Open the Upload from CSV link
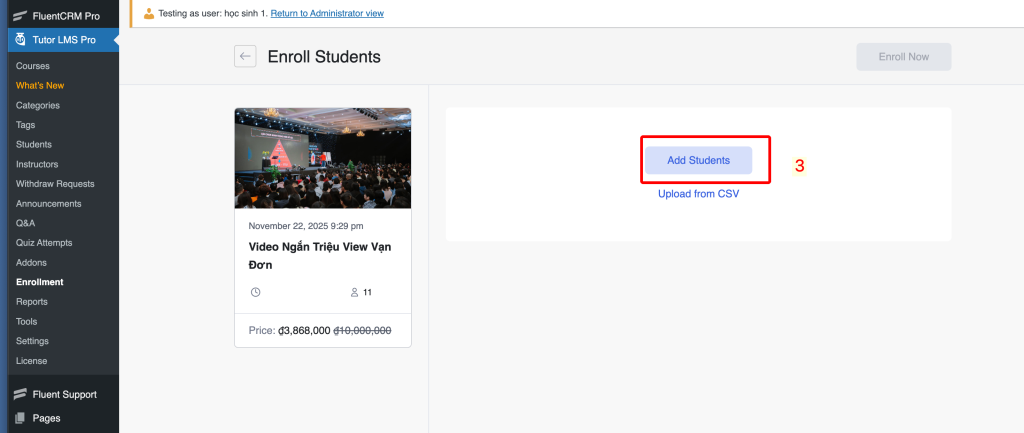1024x433 pixels. click(698, 193)
